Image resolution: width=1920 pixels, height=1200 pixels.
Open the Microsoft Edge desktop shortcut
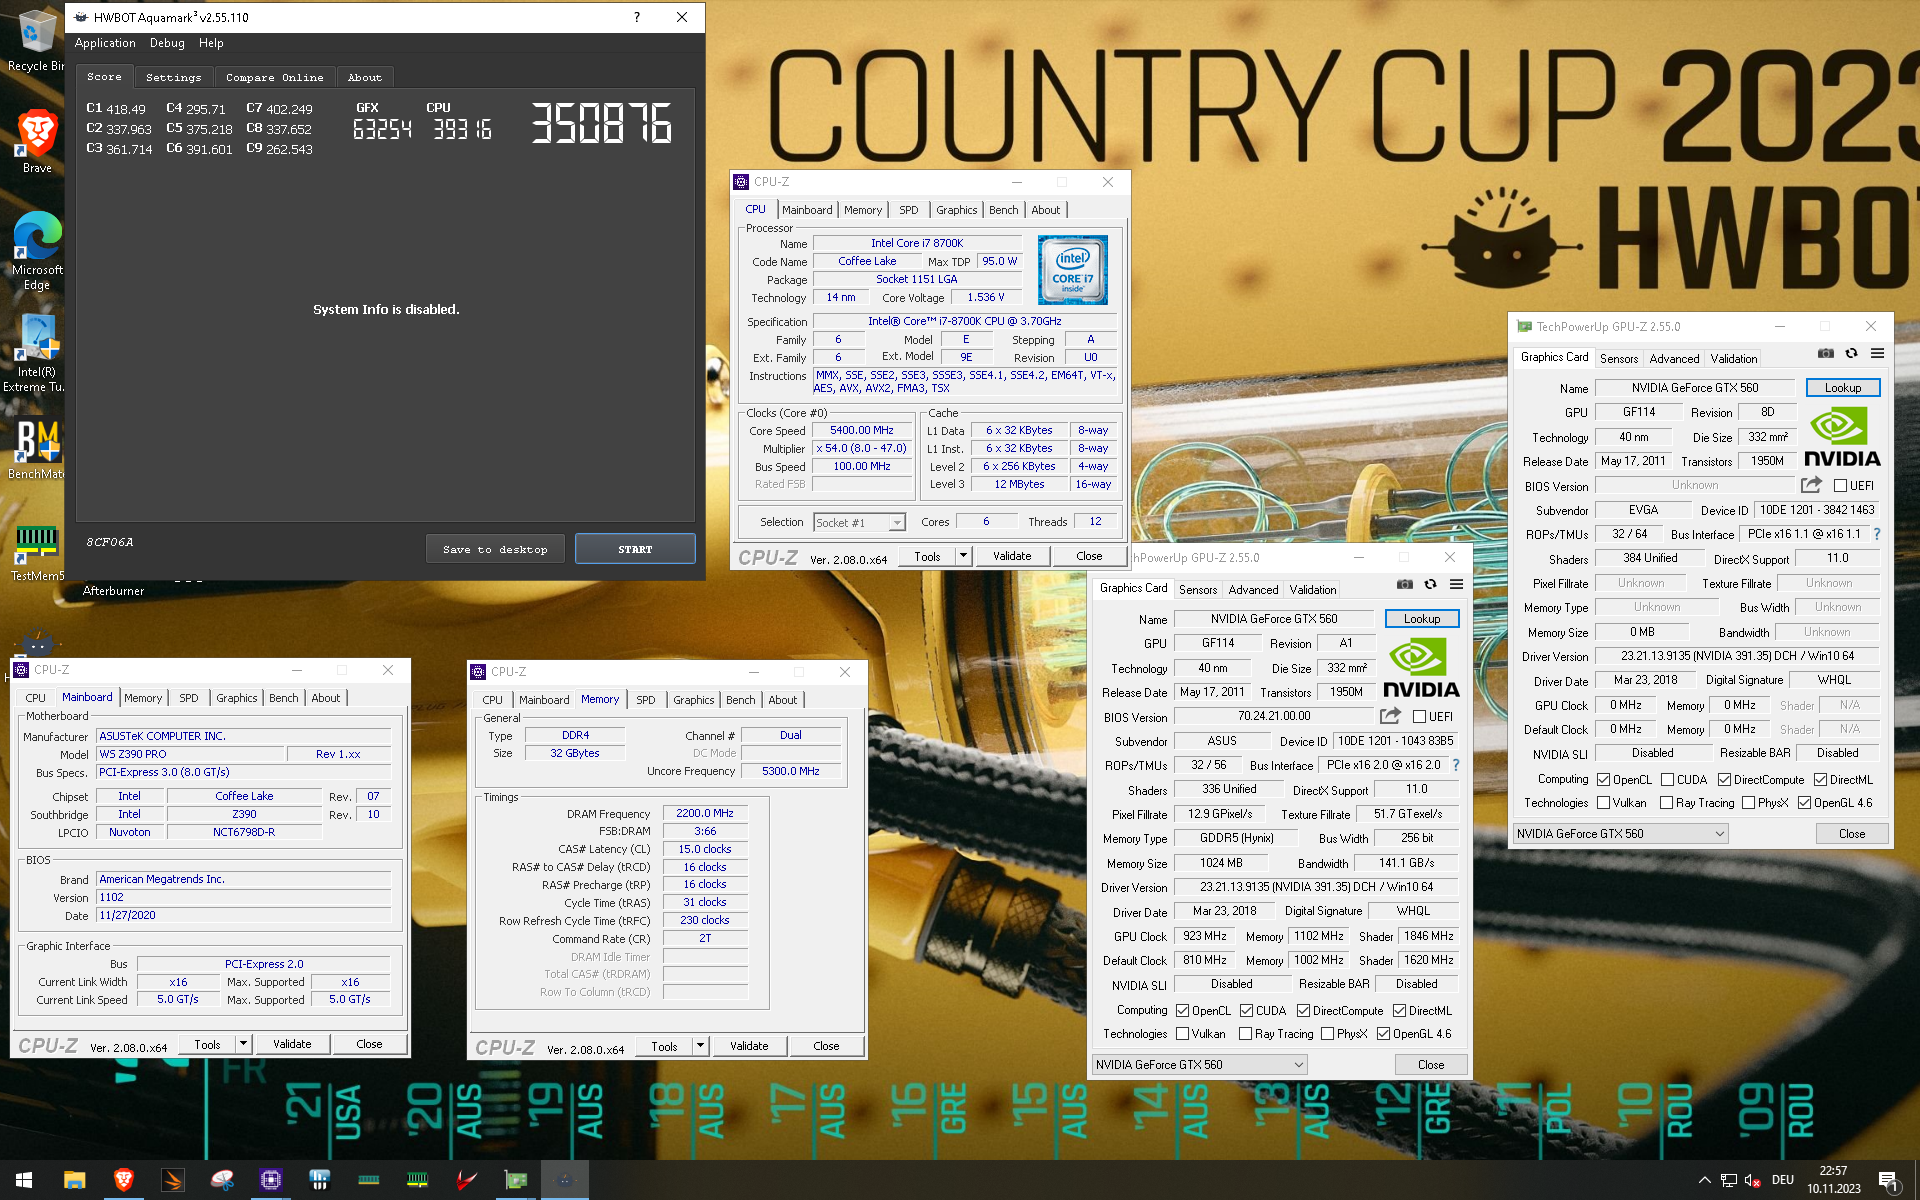(x=37, y=251)
